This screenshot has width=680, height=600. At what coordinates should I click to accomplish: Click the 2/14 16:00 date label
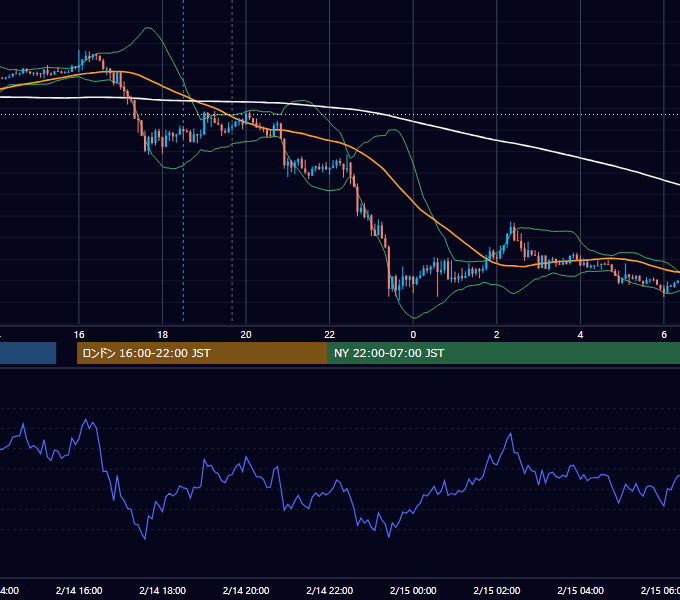(x=79, y=590)
